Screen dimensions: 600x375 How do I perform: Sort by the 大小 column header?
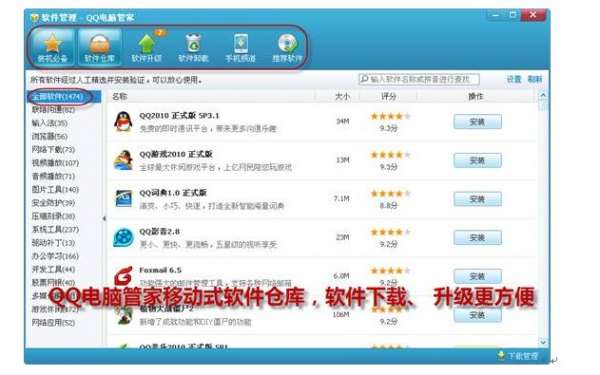342,96
